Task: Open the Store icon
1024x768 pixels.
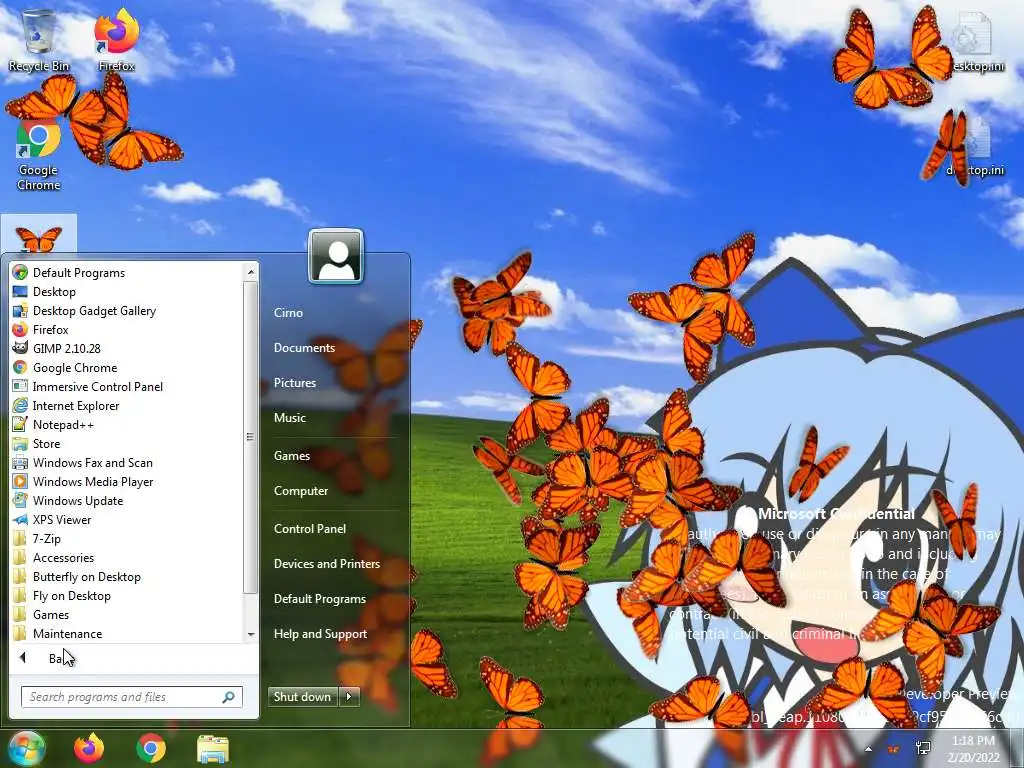Action: (x=20, y=443)
